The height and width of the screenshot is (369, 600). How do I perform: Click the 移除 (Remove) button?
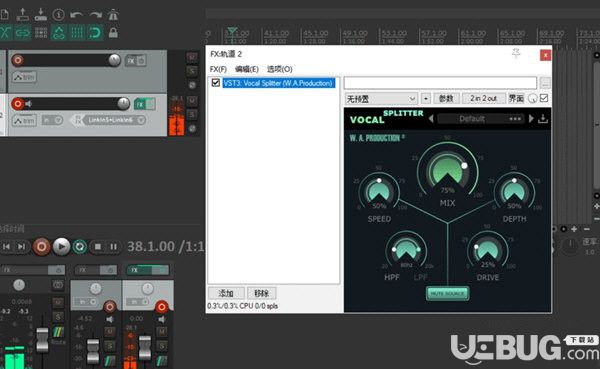click(x=262, y=293)
